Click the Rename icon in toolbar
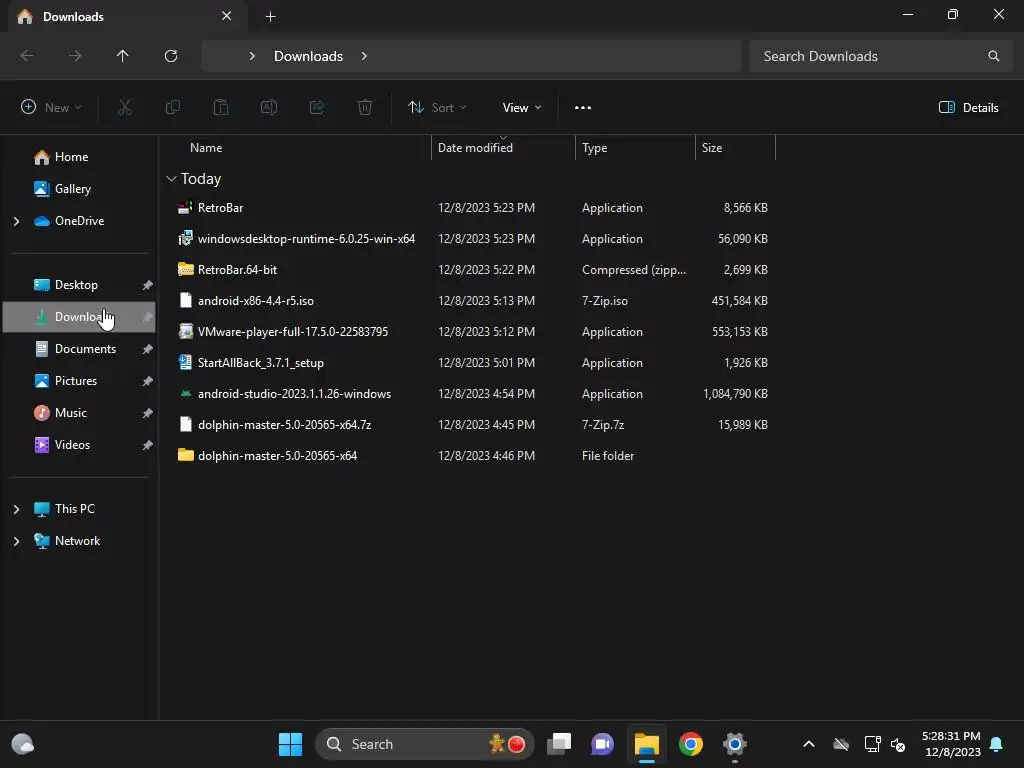This screenshot has width=1024, height=768. pyautogui.click(x=268, y=107)
